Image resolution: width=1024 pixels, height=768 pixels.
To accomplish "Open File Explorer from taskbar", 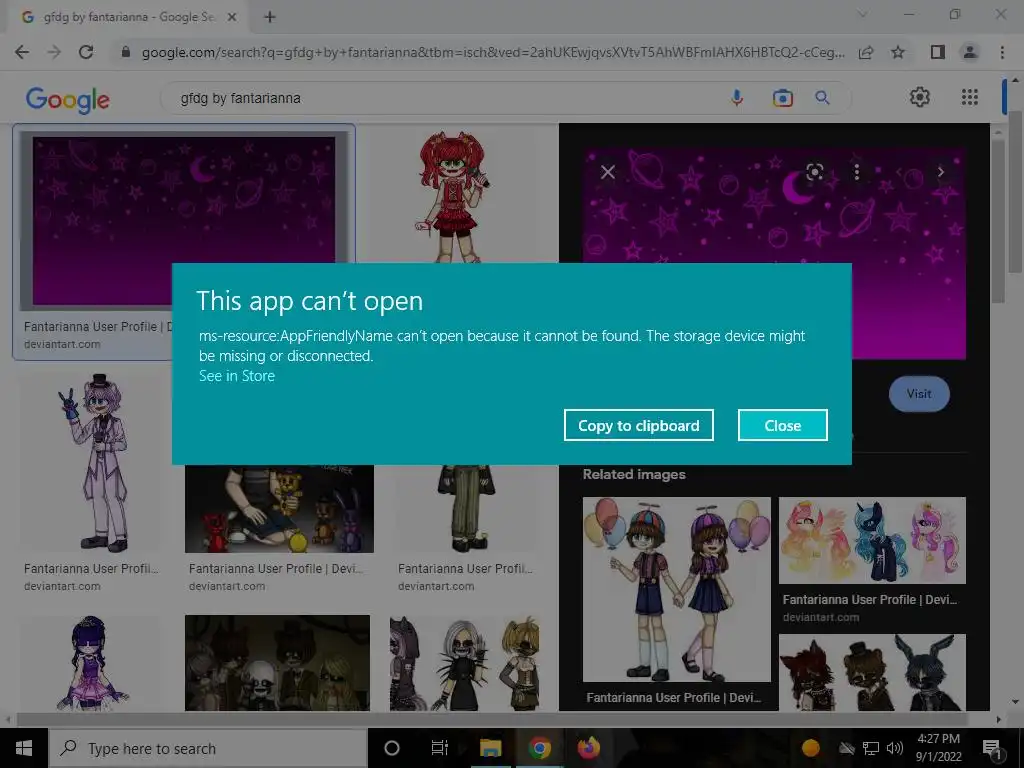I will click(x=490, y=748).
